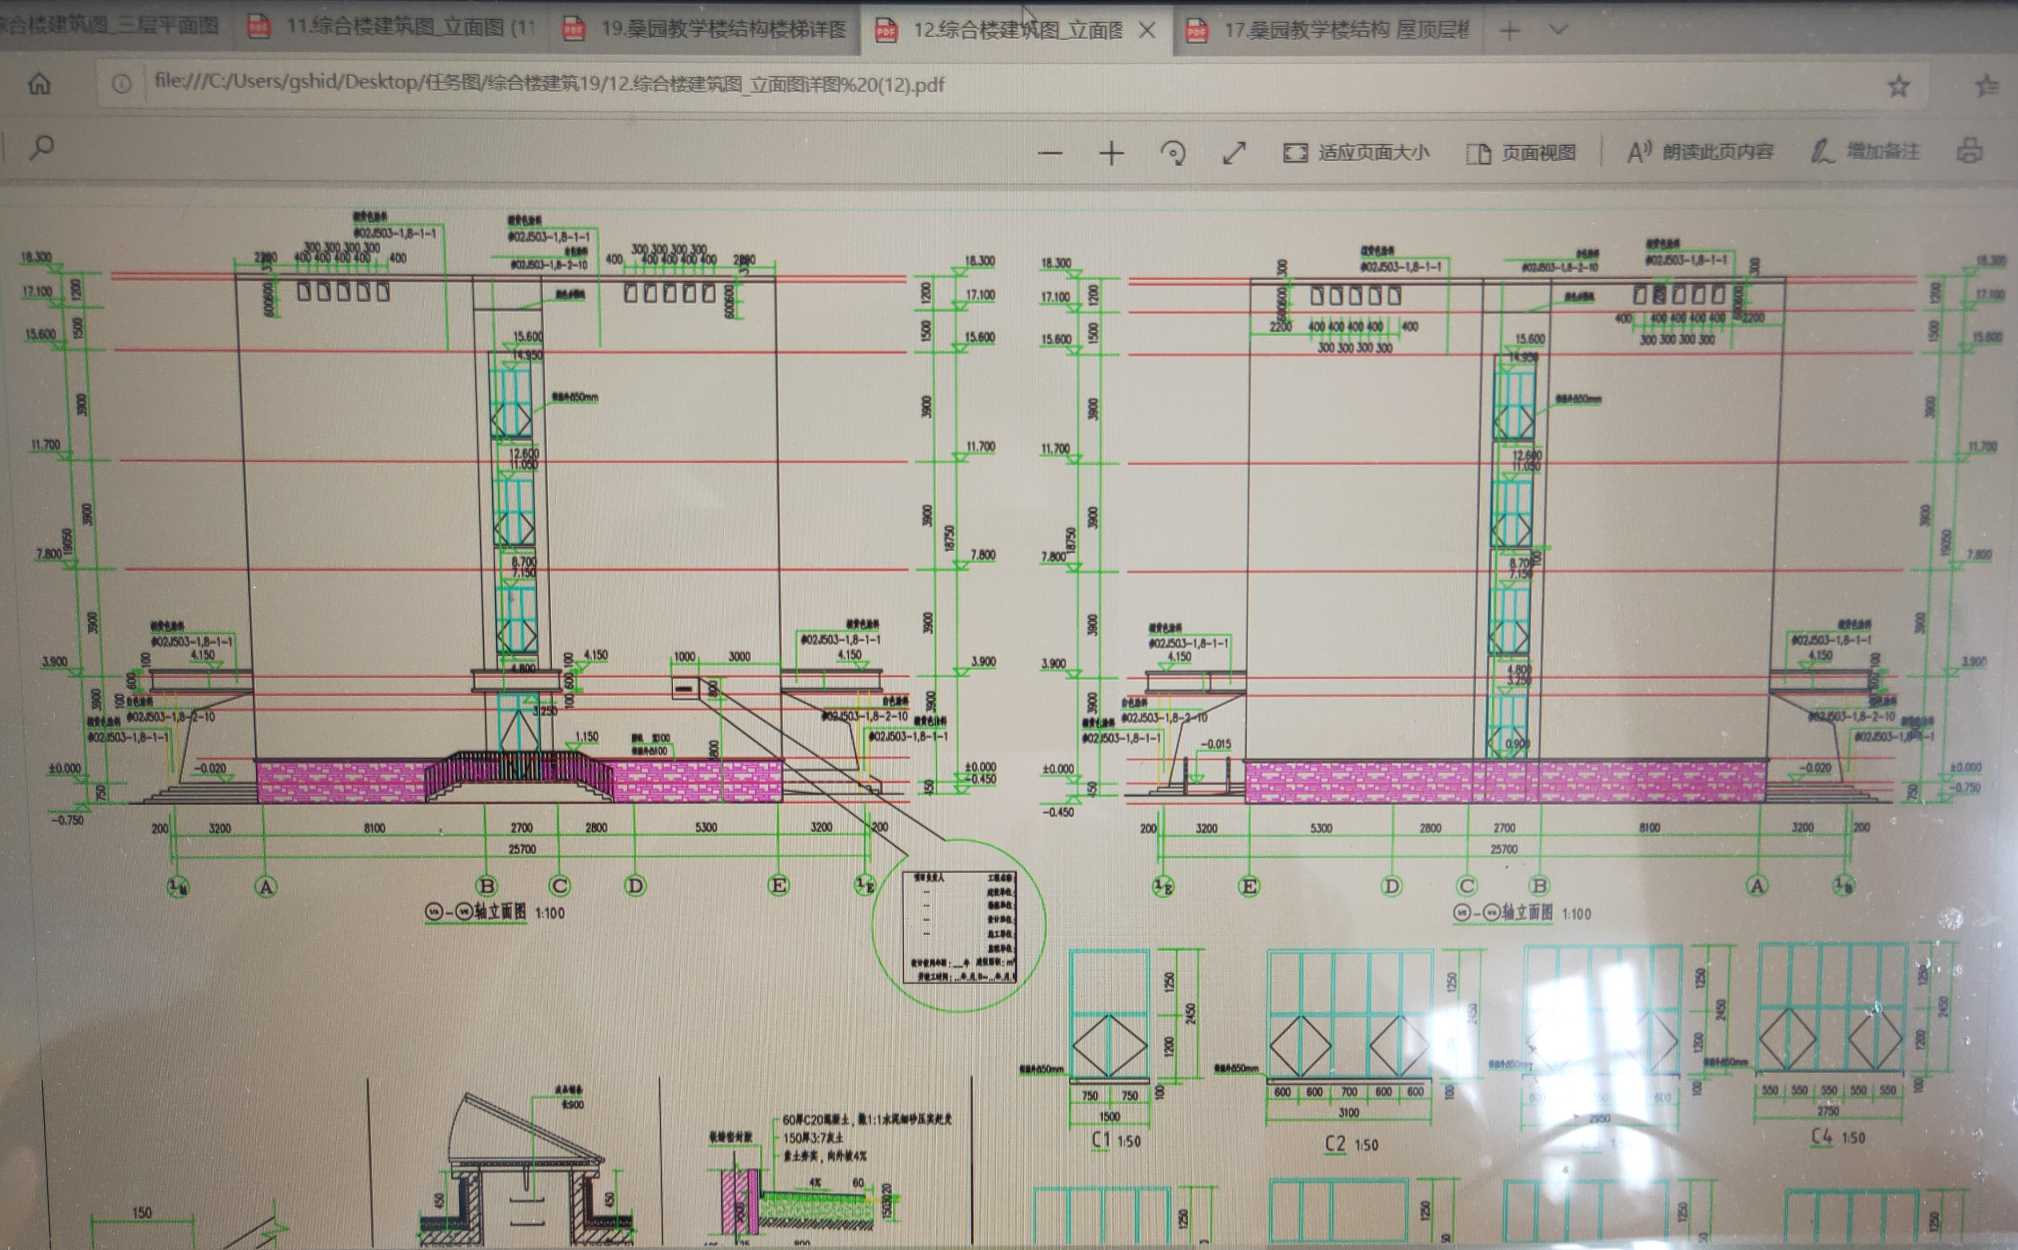Click the axis bubble D under the left elevation
Image resolution: width=2018 pixels, height=1250 pixels.
click(x=635, y=886)
